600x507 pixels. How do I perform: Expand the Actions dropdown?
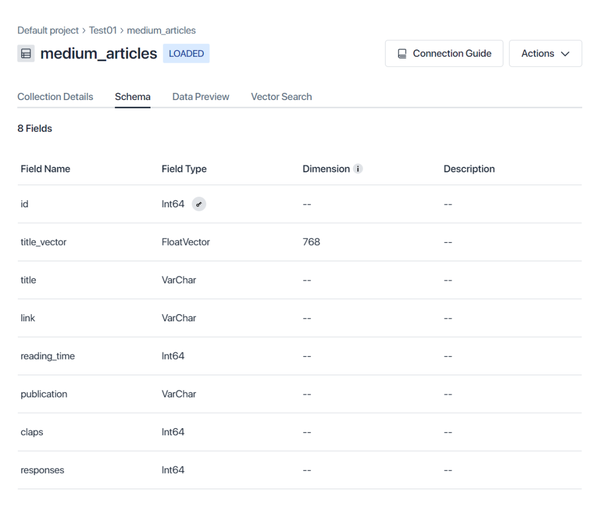point(545,54)
